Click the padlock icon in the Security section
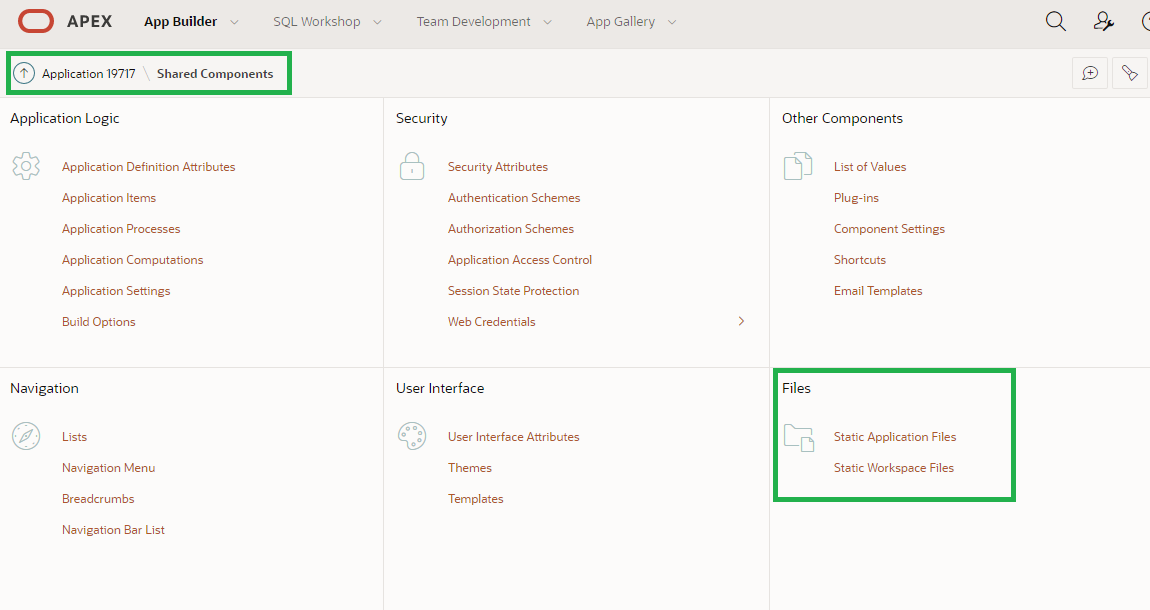Screen dimensions: 1150x610 (412, 166)
